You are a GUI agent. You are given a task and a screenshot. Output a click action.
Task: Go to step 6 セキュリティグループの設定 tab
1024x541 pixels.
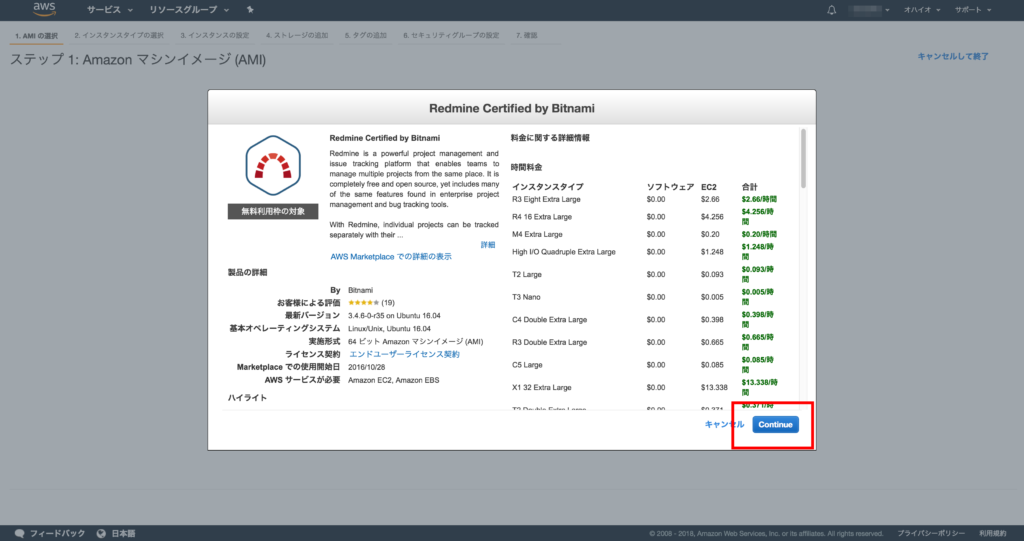click(450, 35)
